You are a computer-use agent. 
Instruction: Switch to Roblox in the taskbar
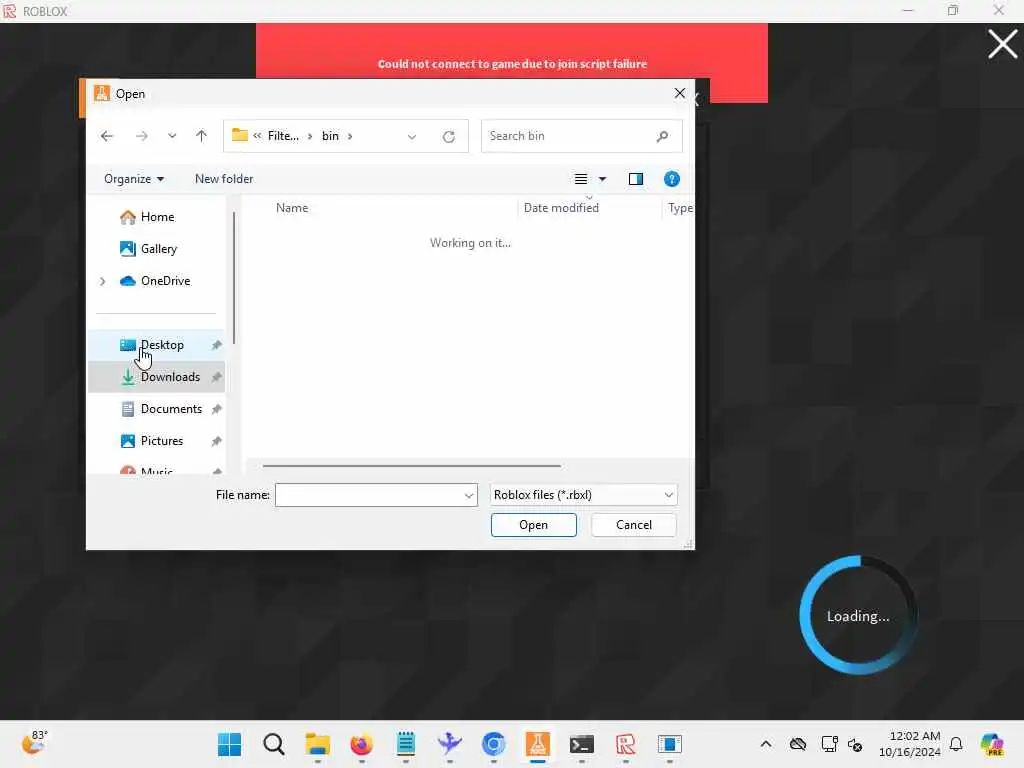(626, 744)
